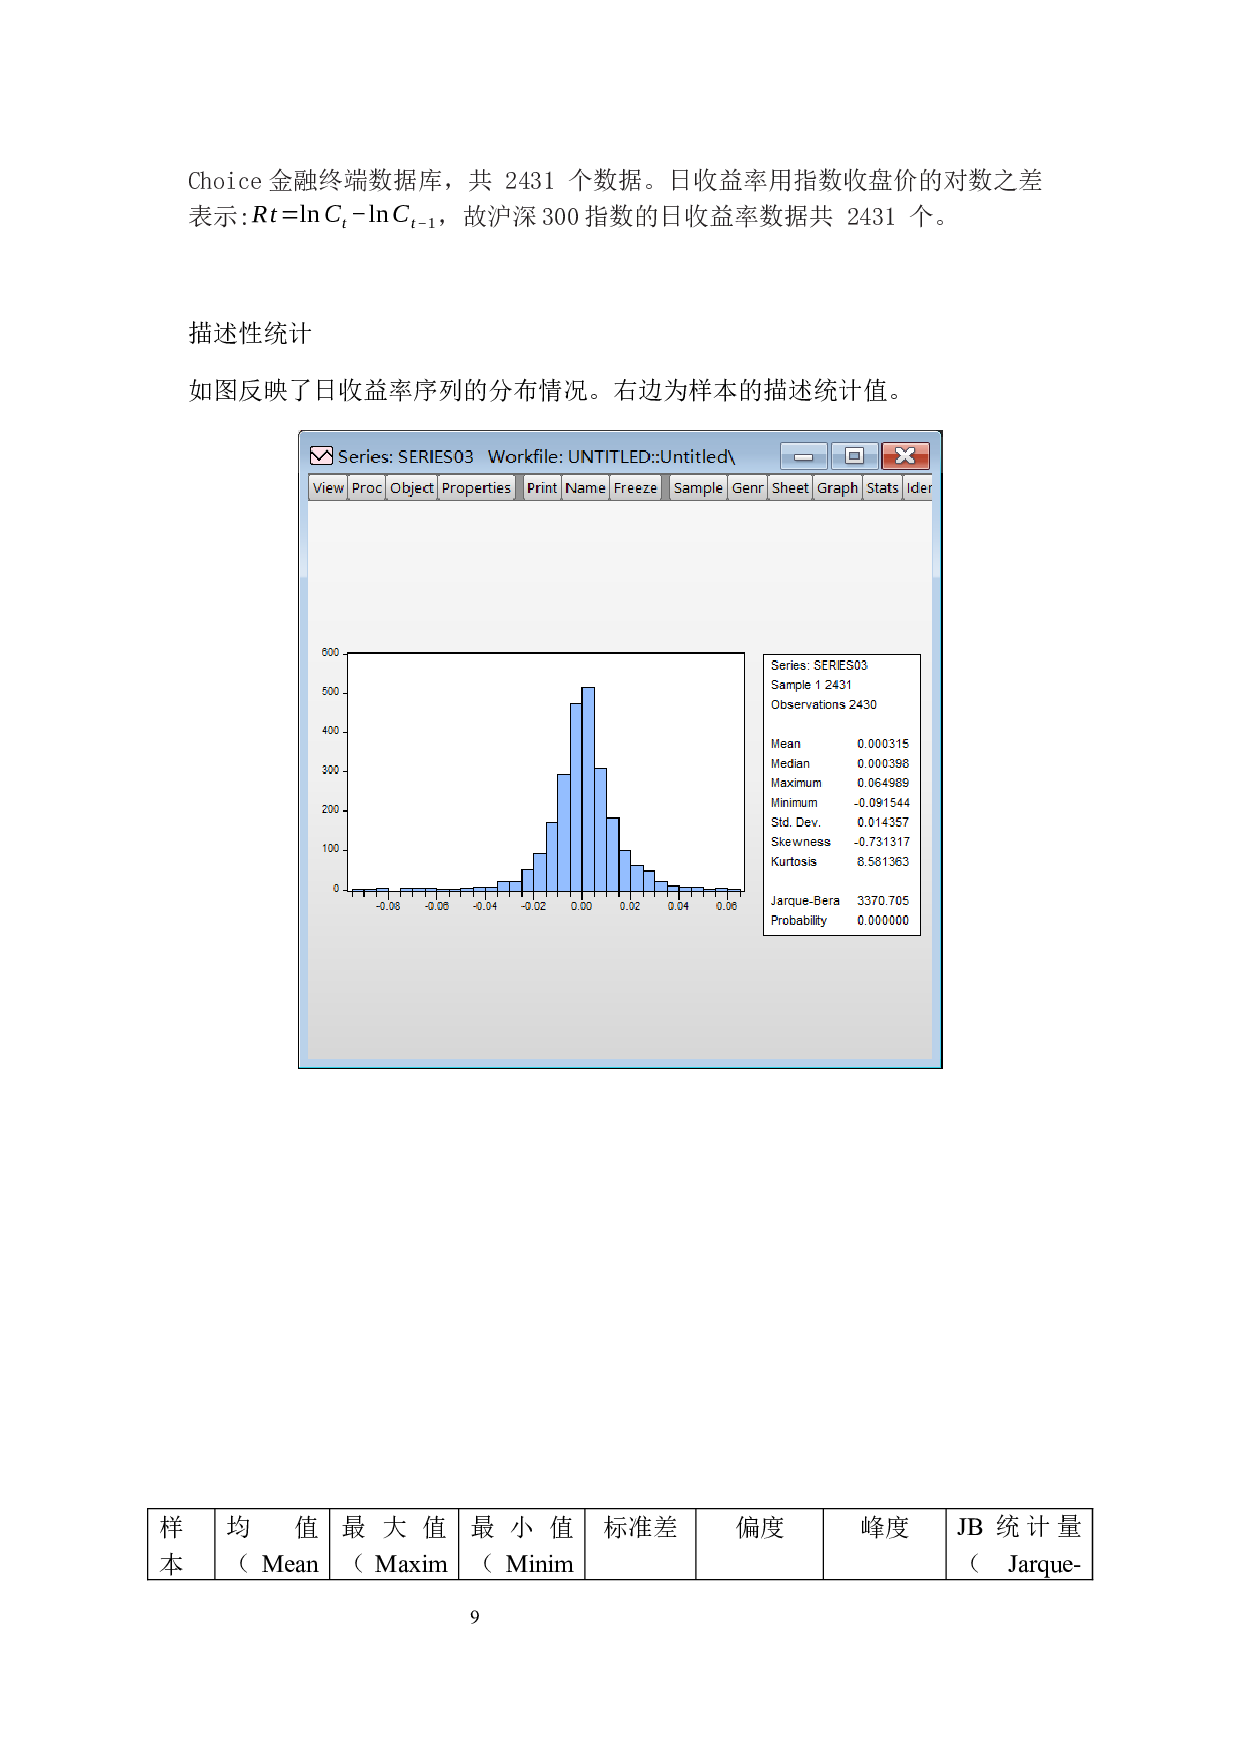The image size is (1240, 1754).
Task: Click the Sample button
Action: click(x=698, y=488)
